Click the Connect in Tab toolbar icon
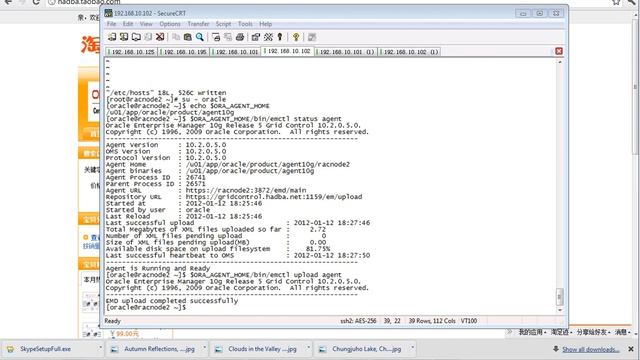 (136, 37)
